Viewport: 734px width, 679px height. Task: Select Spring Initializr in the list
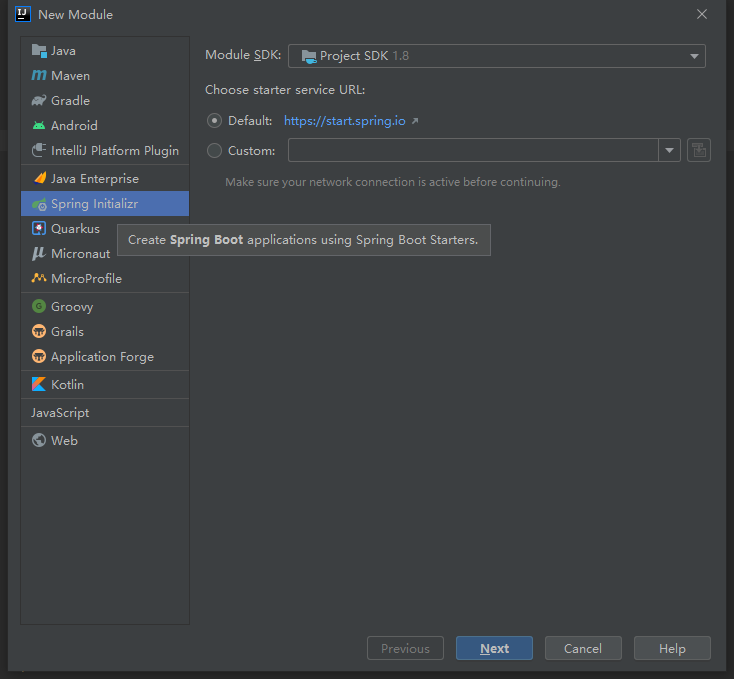pos(105,204)
